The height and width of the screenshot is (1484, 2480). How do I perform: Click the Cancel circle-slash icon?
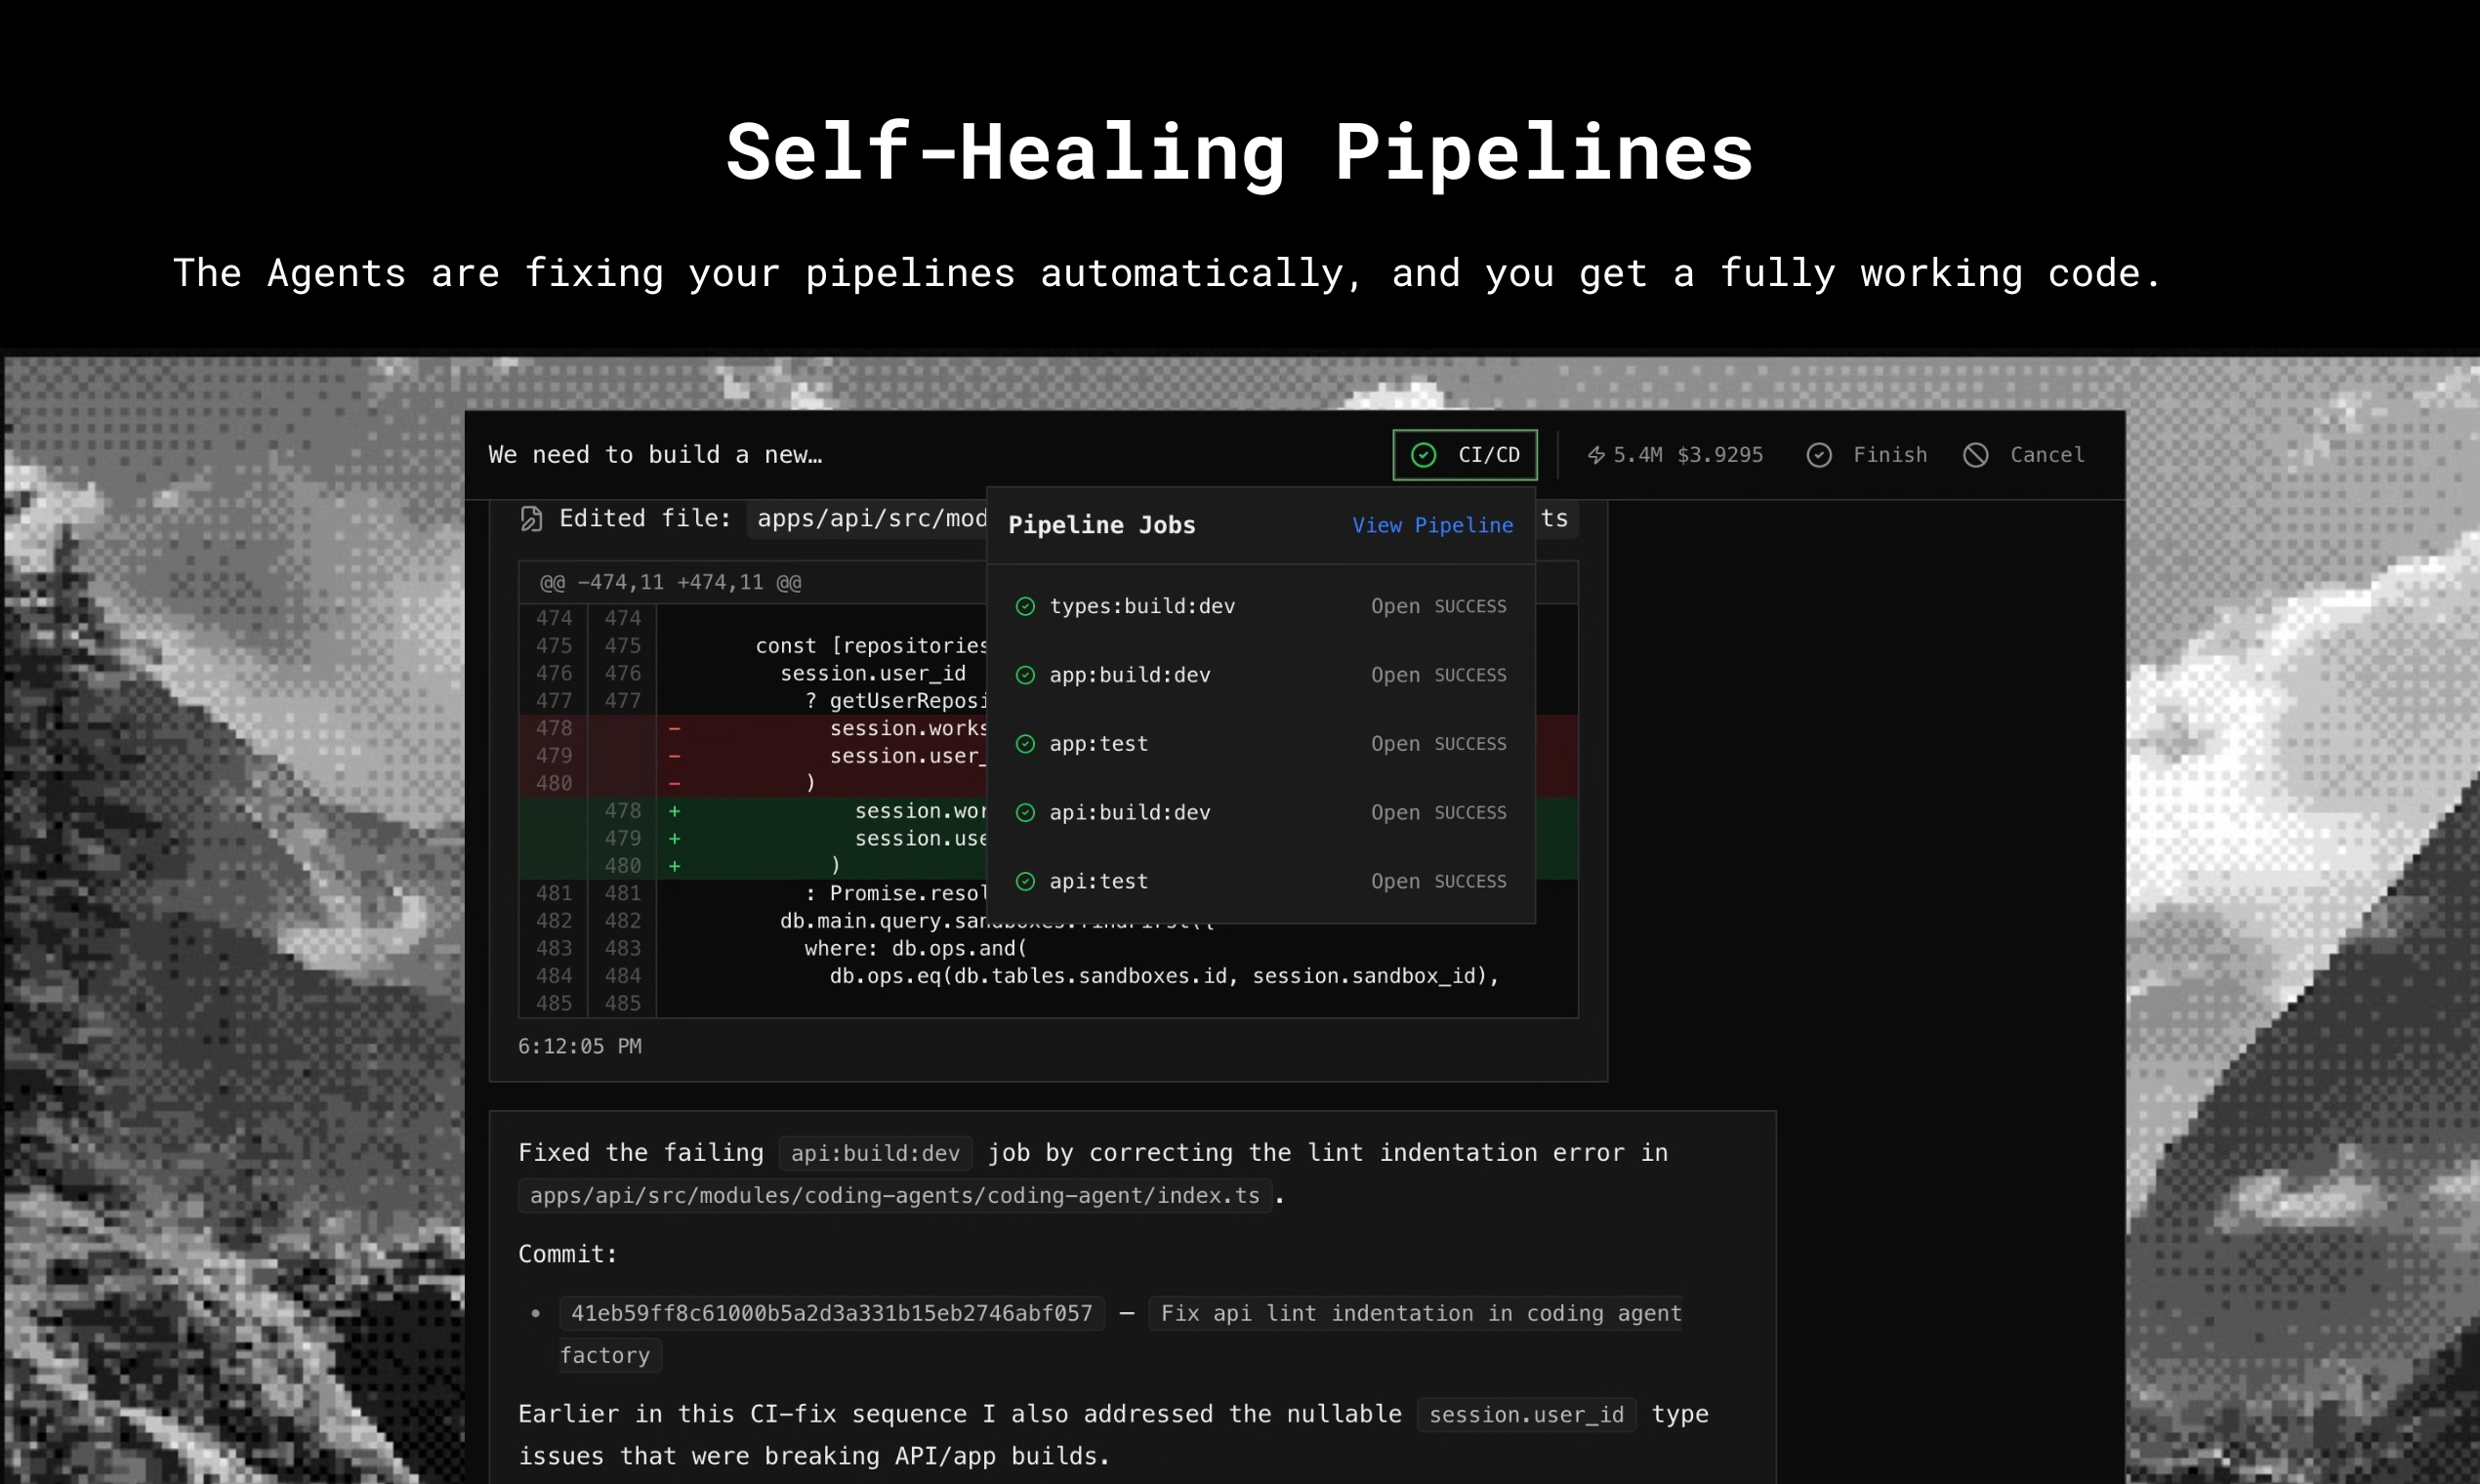(x=1975, y=455)
